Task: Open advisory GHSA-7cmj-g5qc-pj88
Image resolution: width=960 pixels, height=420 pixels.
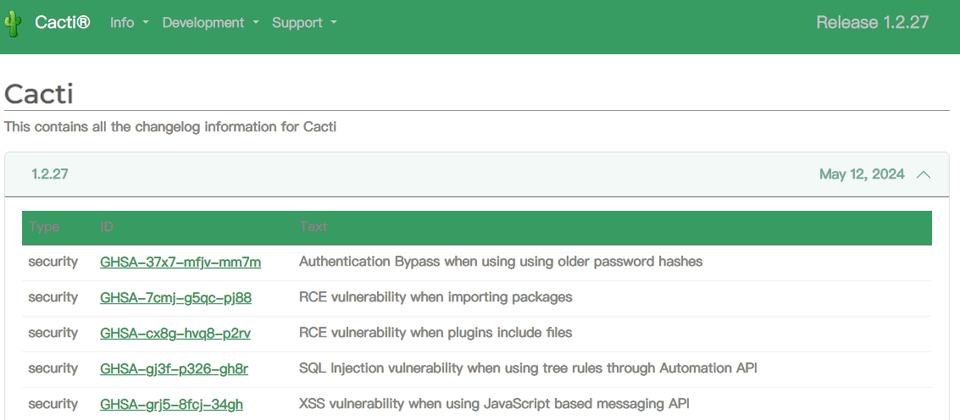Action: pyautogui.click(x=176, y=298)
